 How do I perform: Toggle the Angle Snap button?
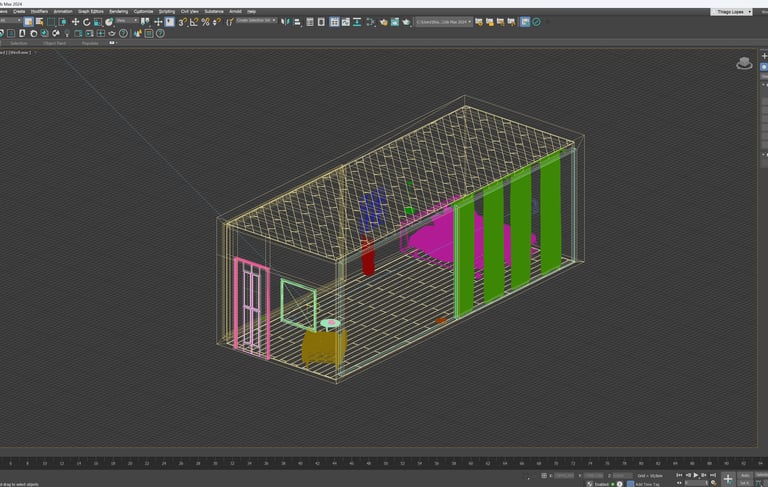coord(194,21)
